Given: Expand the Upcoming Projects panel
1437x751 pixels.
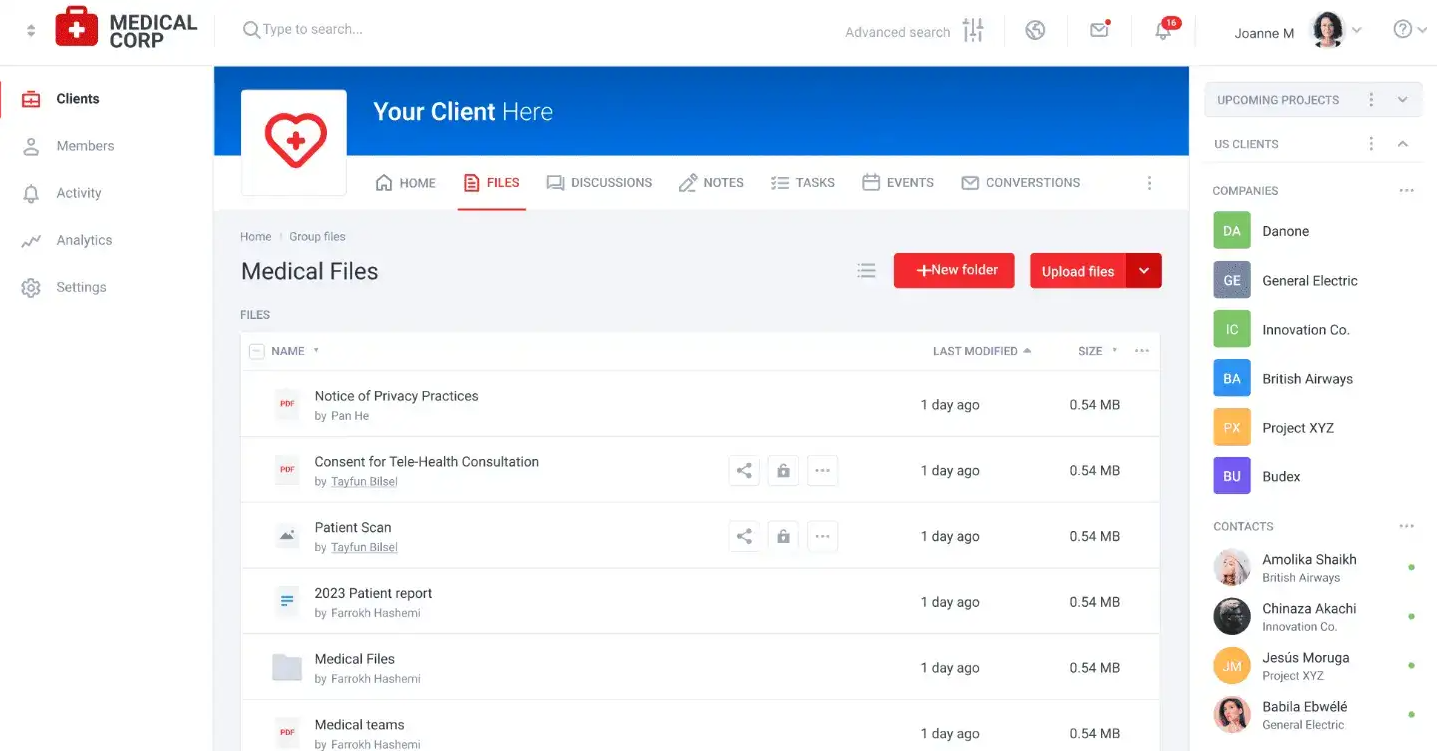Looking at the screenshot, I should point(1403,99).
